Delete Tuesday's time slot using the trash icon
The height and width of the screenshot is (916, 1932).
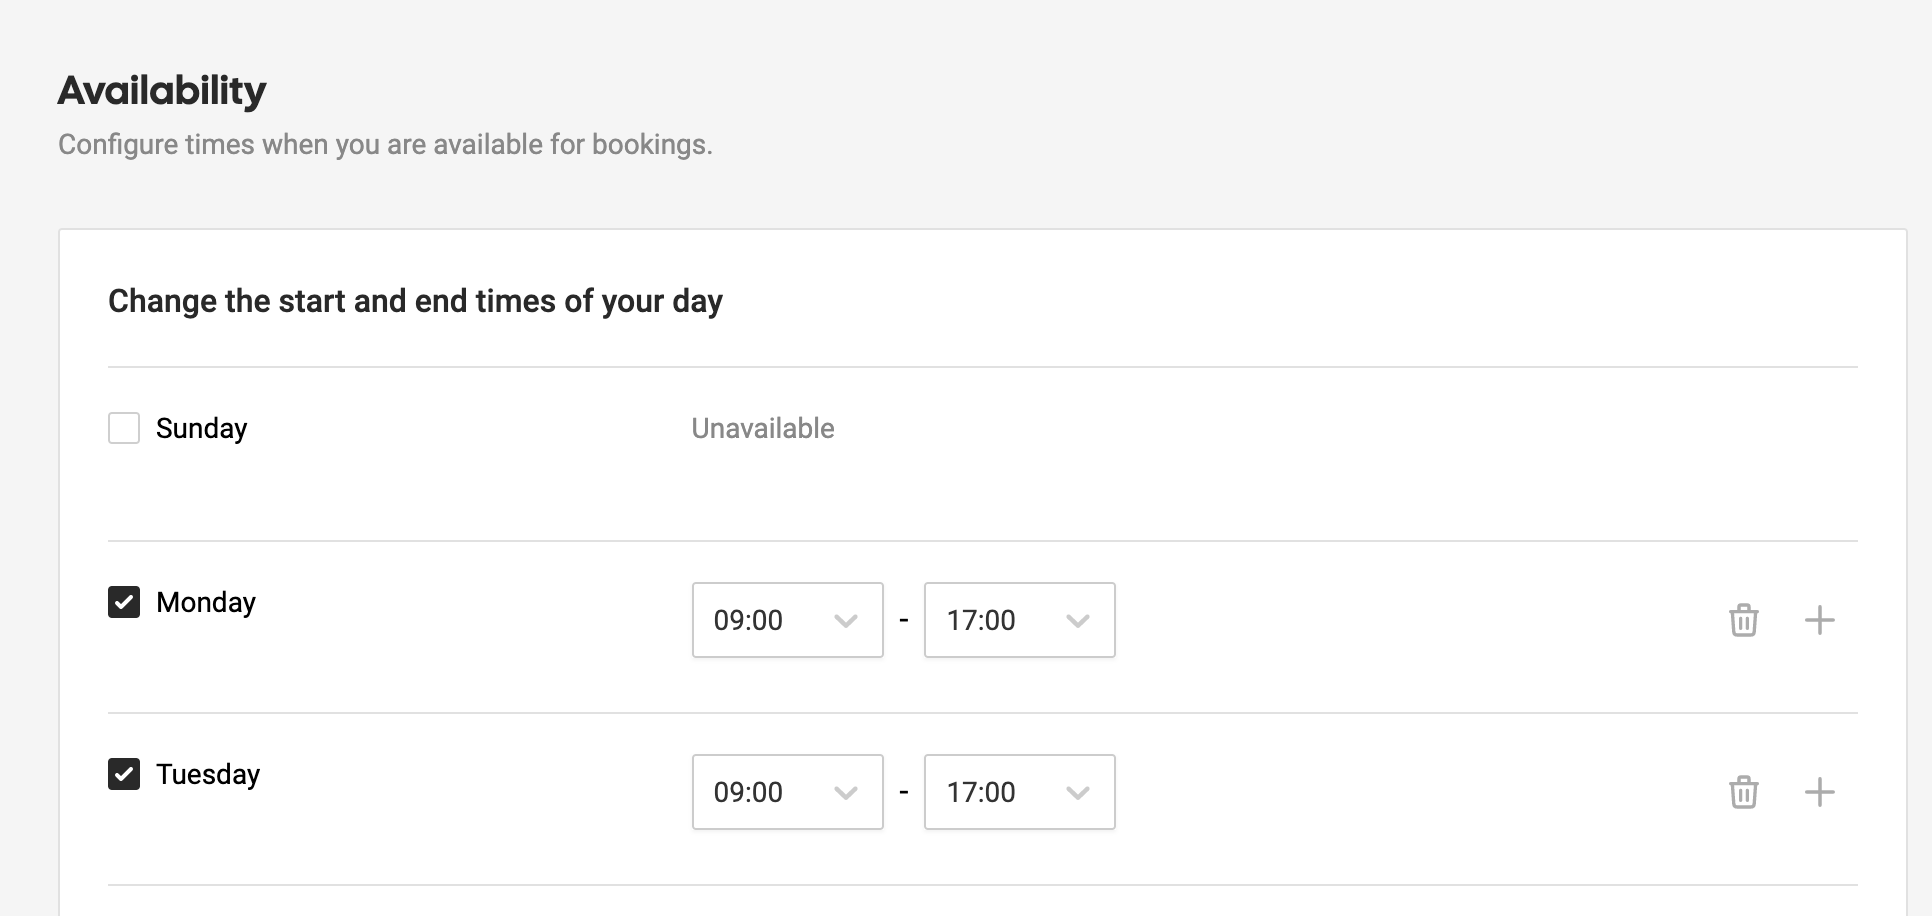point(1744,792)
